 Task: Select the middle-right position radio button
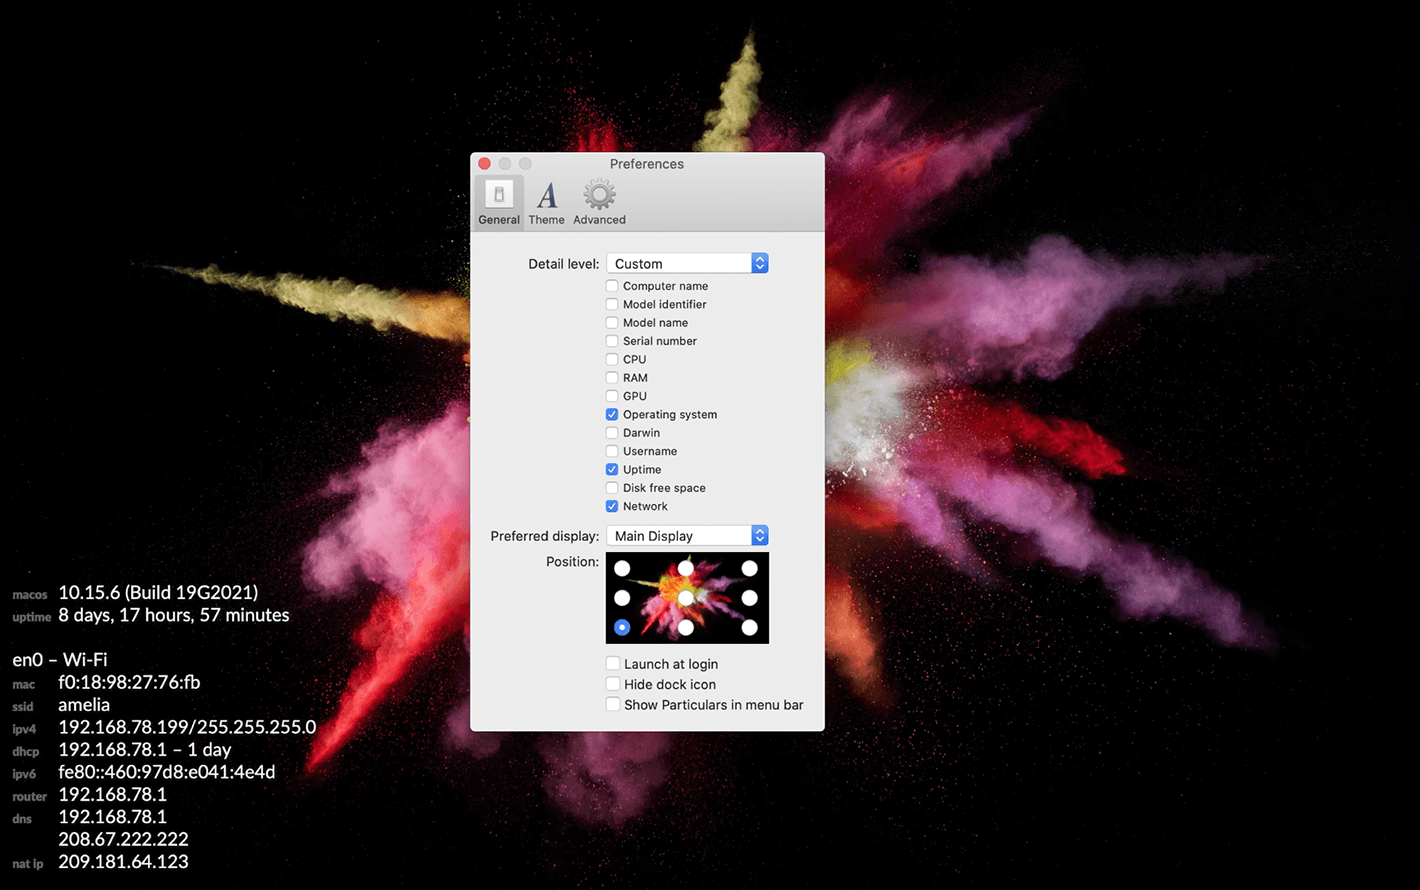pyautogui.click(x=749, y=598)
